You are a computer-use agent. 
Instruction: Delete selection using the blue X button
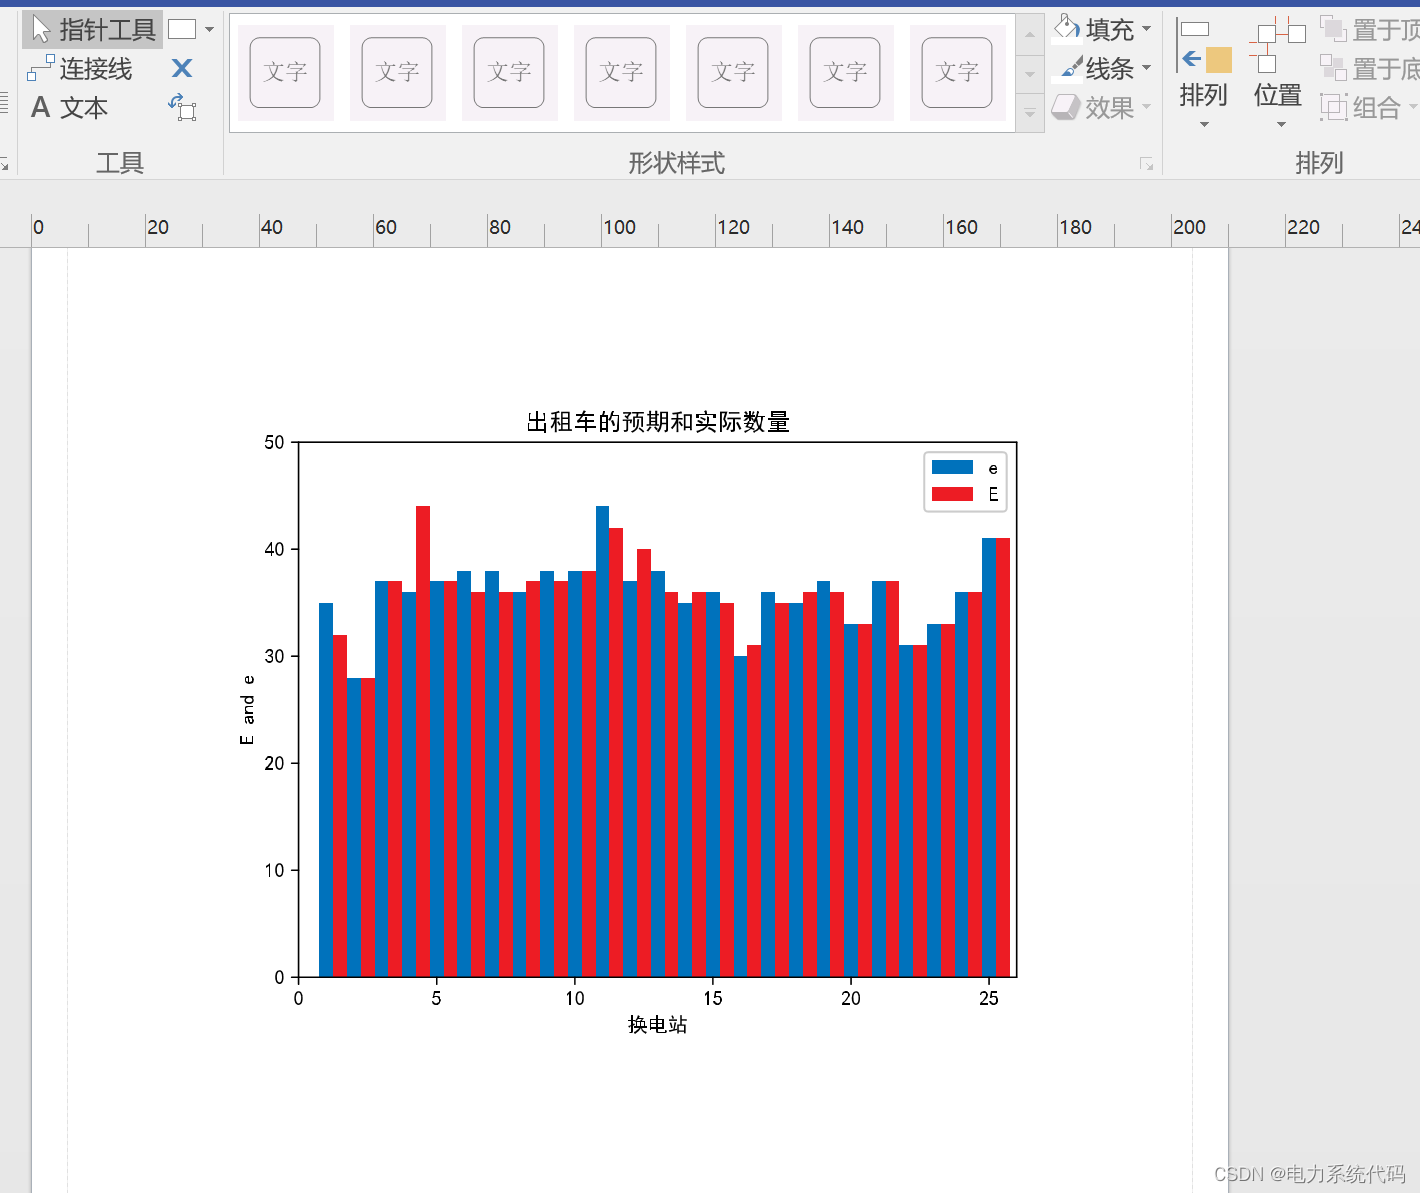click(181, 68)
